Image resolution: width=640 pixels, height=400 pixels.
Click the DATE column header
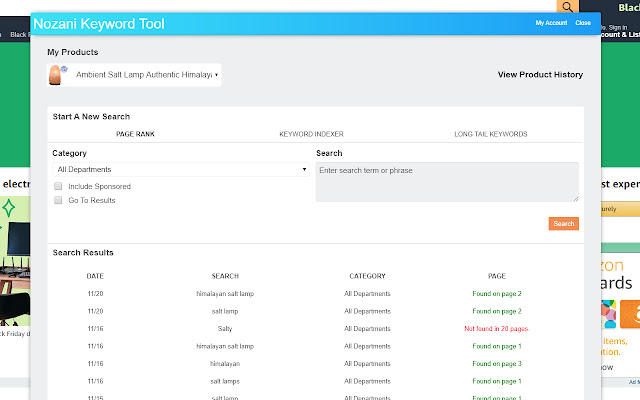pos(95,276)
